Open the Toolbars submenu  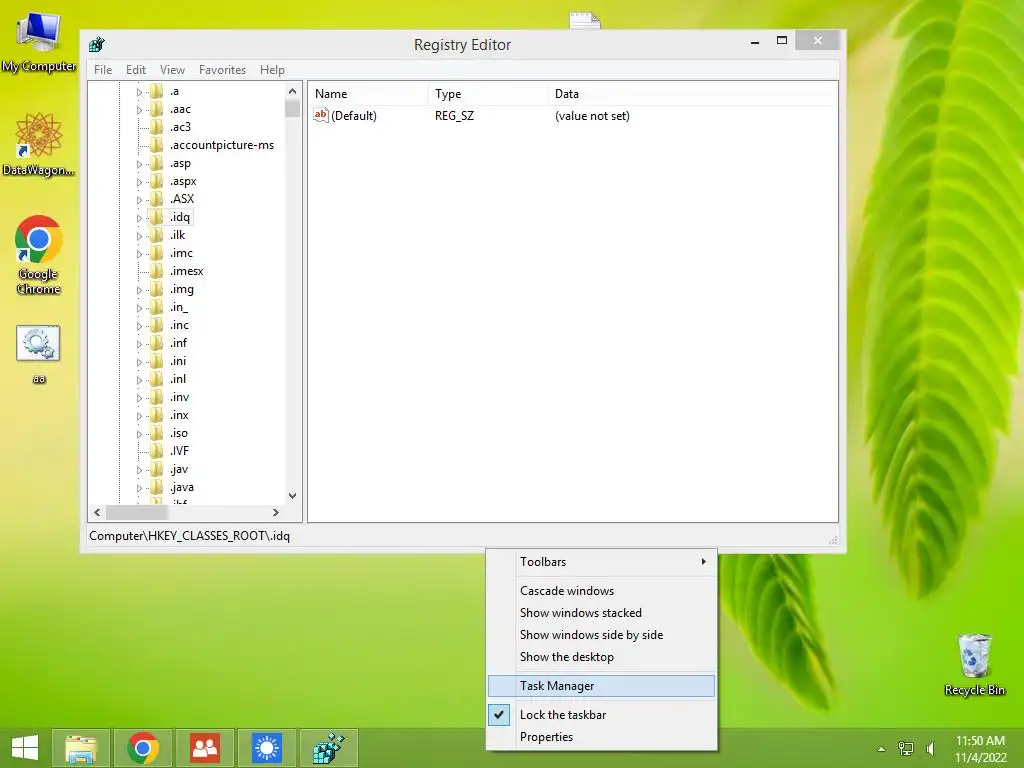coord(601,562)
